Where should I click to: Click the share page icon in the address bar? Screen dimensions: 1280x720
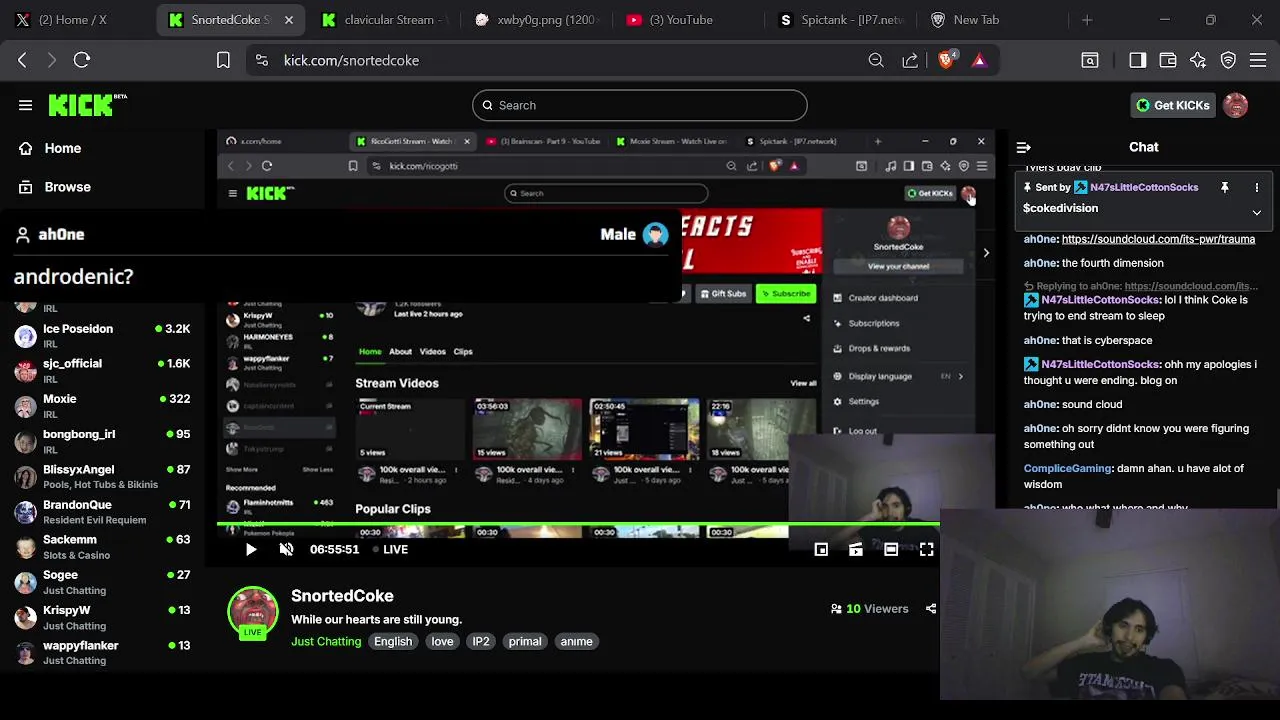(910, 60)
